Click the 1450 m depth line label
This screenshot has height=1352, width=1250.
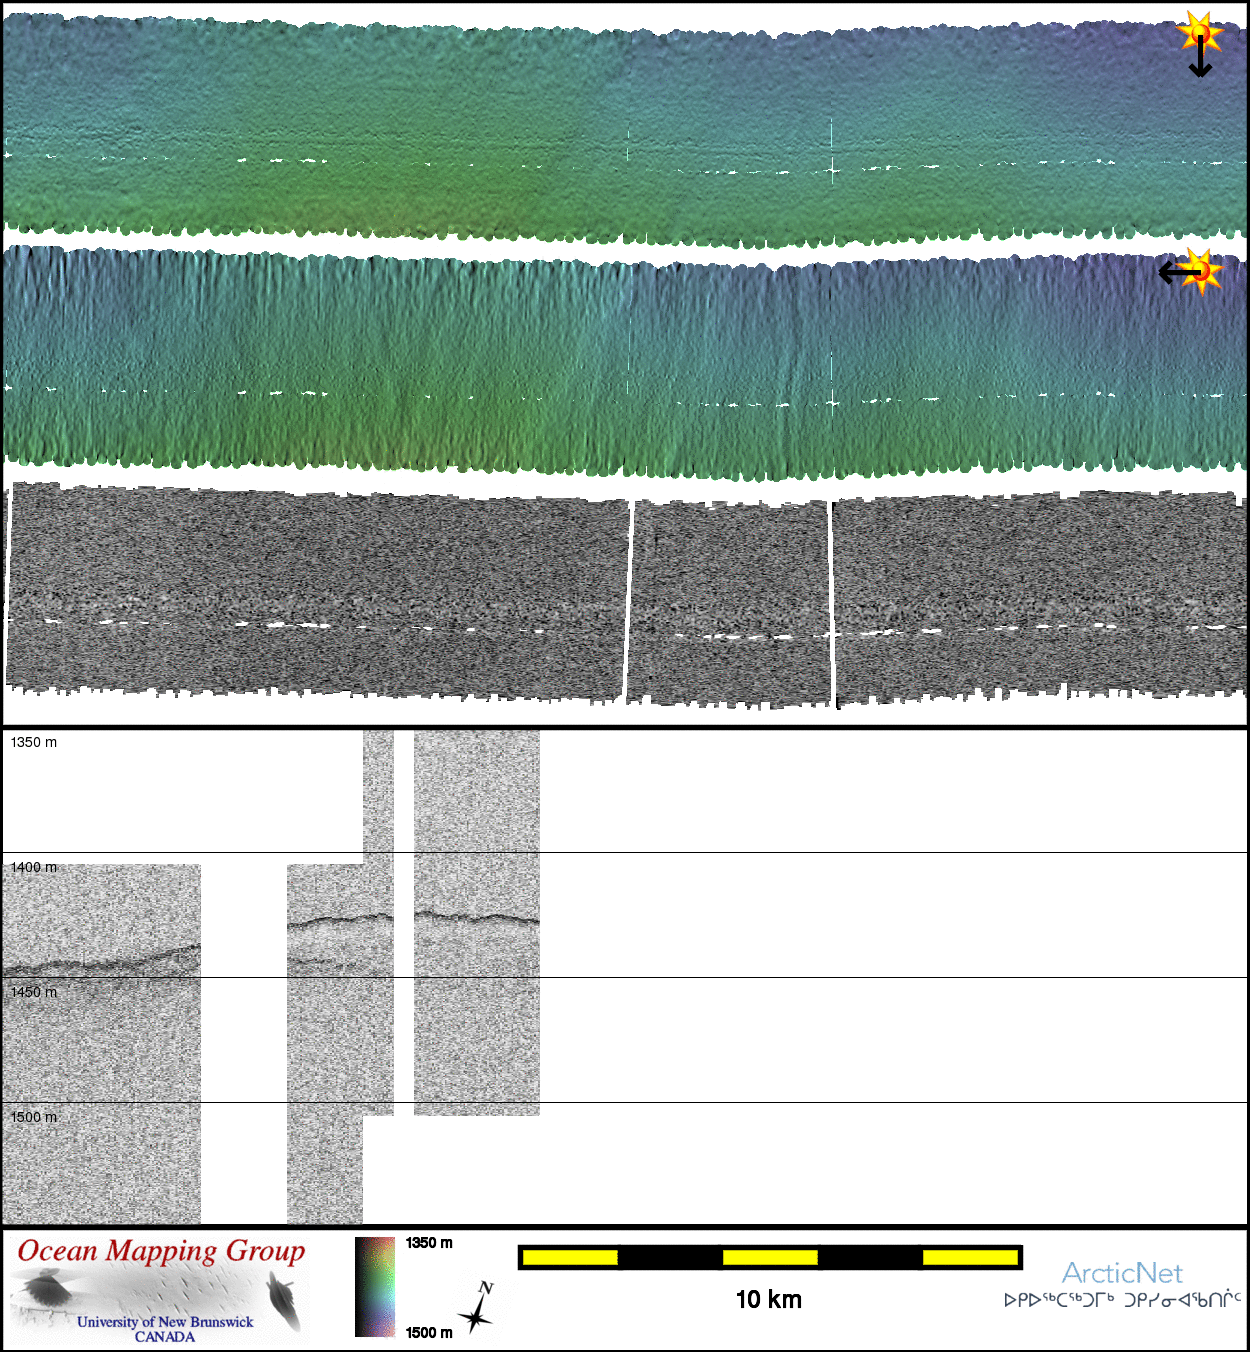[34, 992]
